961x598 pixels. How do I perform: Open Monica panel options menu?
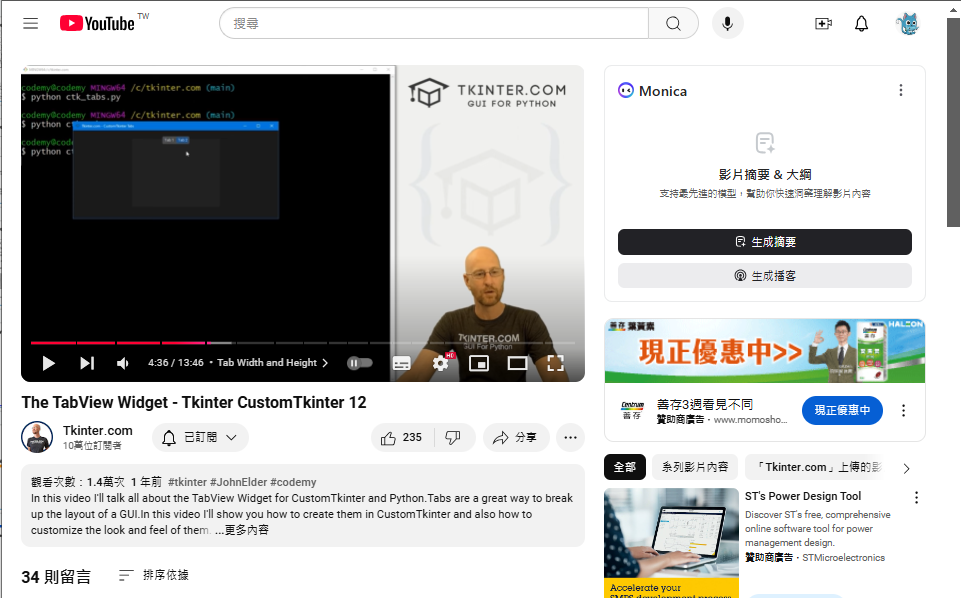tap(900, 91)
